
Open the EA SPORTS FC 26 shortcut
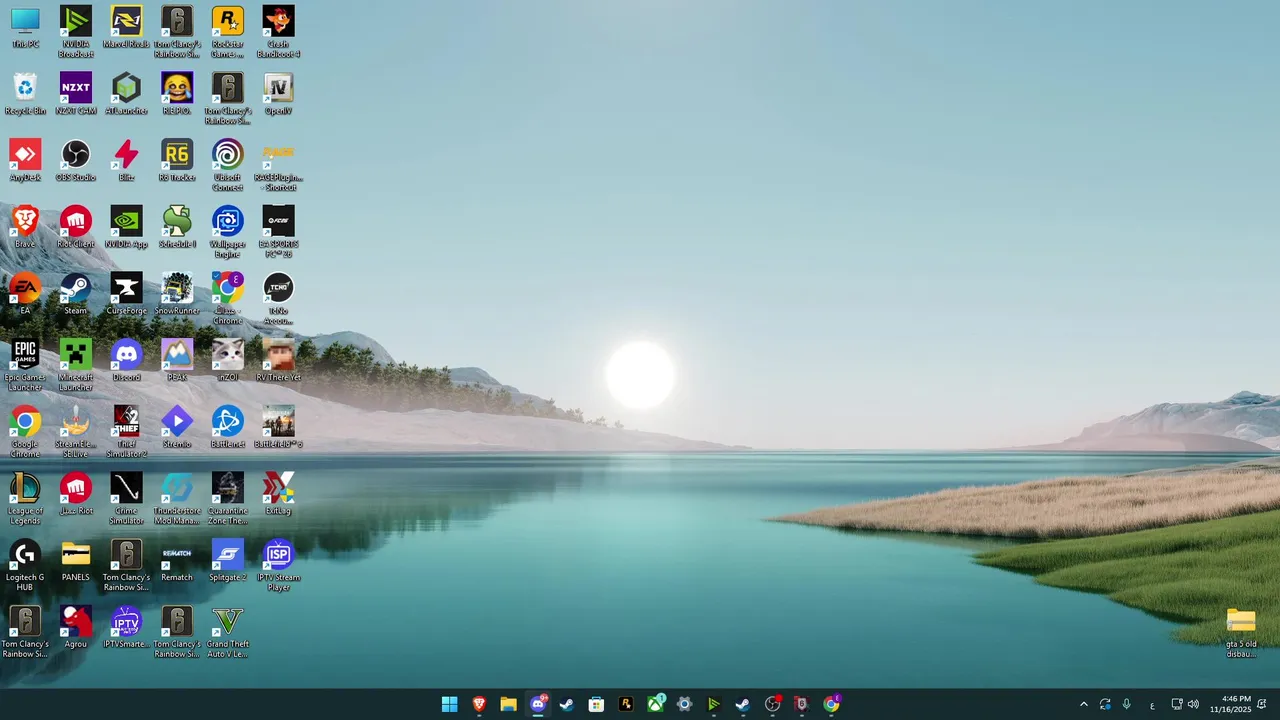pos(278,233)
